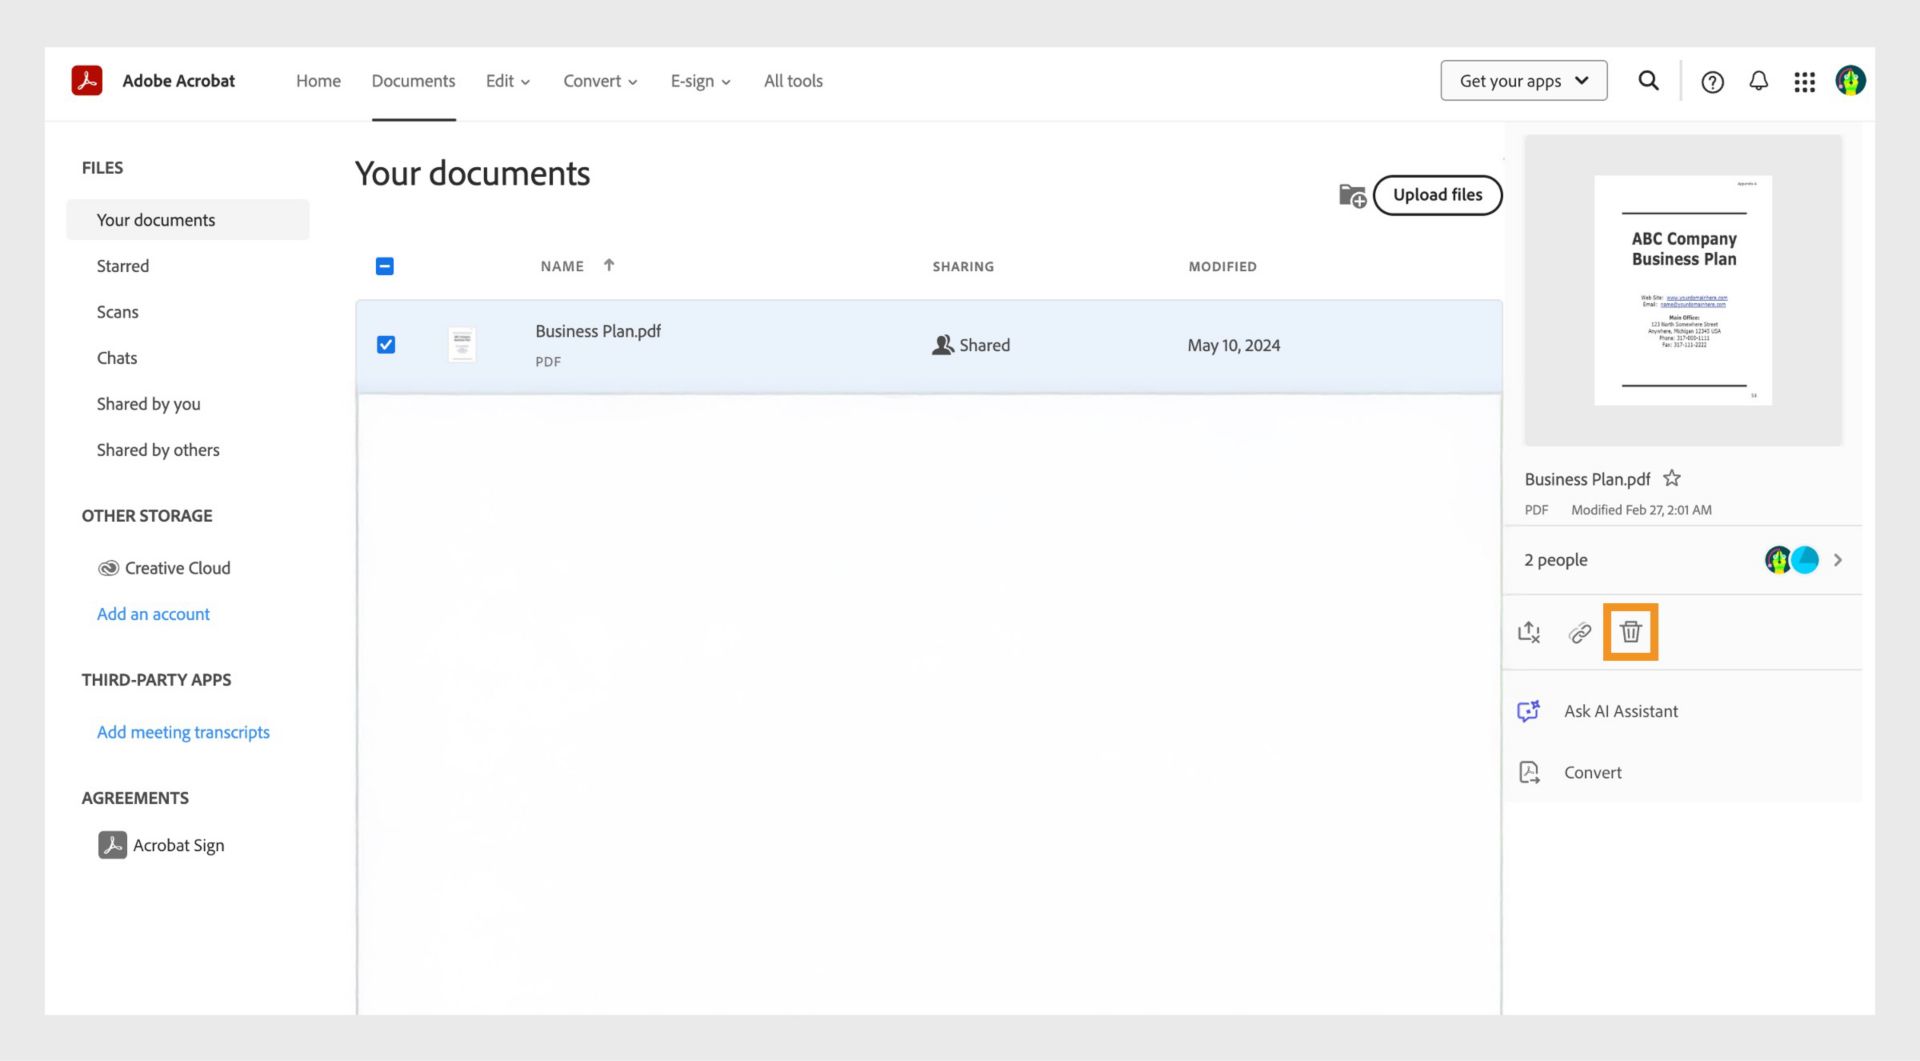Copy link using the chain link icon

1580,632
